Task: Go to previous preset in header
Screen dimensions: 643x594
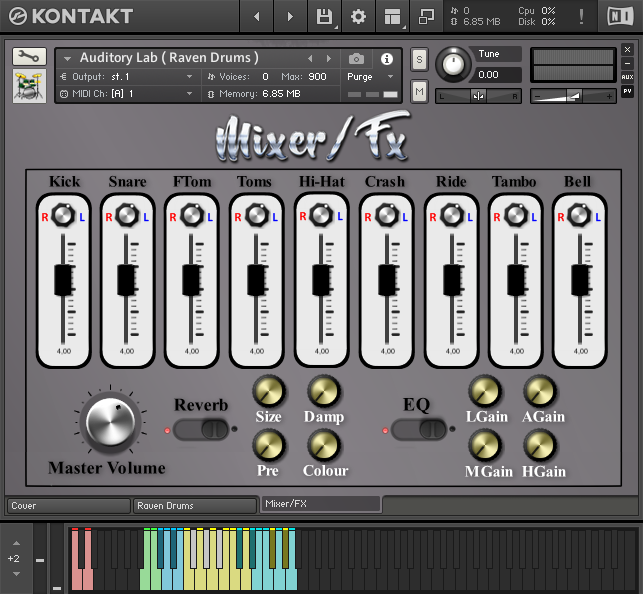Action: (257, 17)
